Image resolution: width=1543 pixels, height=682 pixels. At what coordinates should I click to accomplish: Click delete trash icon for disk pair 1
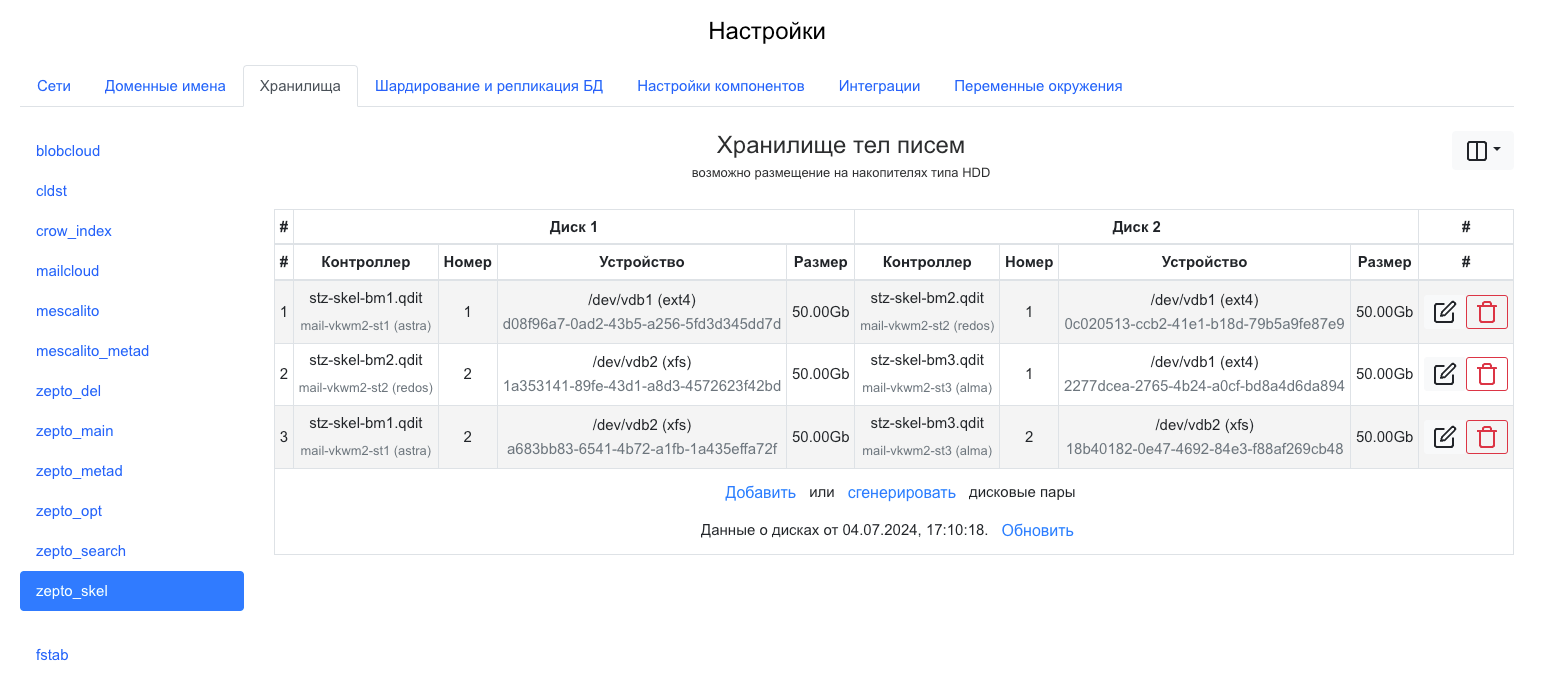coord(1486,312)
